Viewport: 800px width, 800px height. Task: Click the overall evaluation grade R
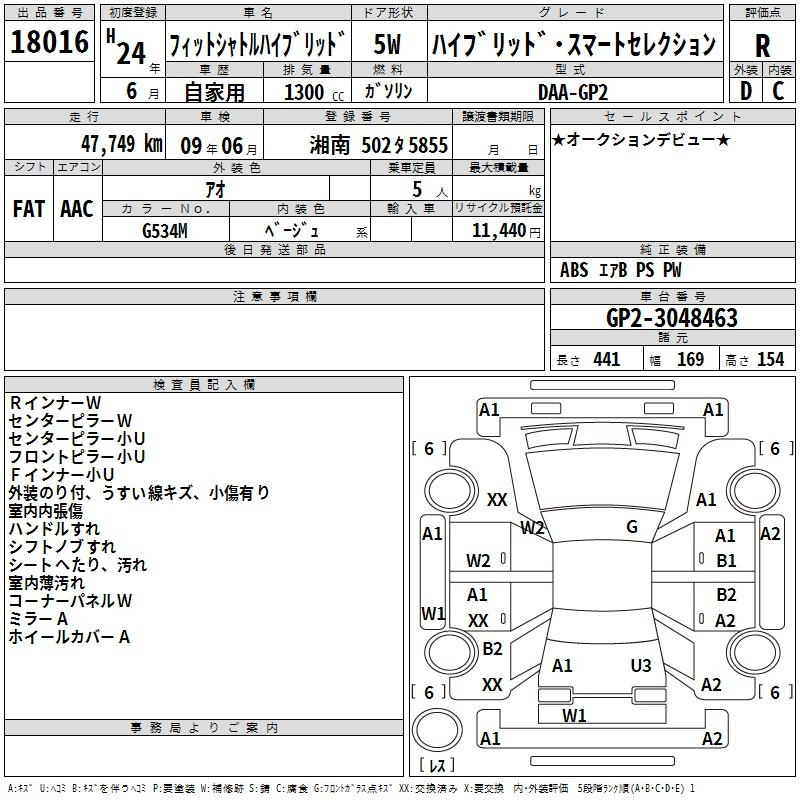pyautogui.click(x=762, y=45)
